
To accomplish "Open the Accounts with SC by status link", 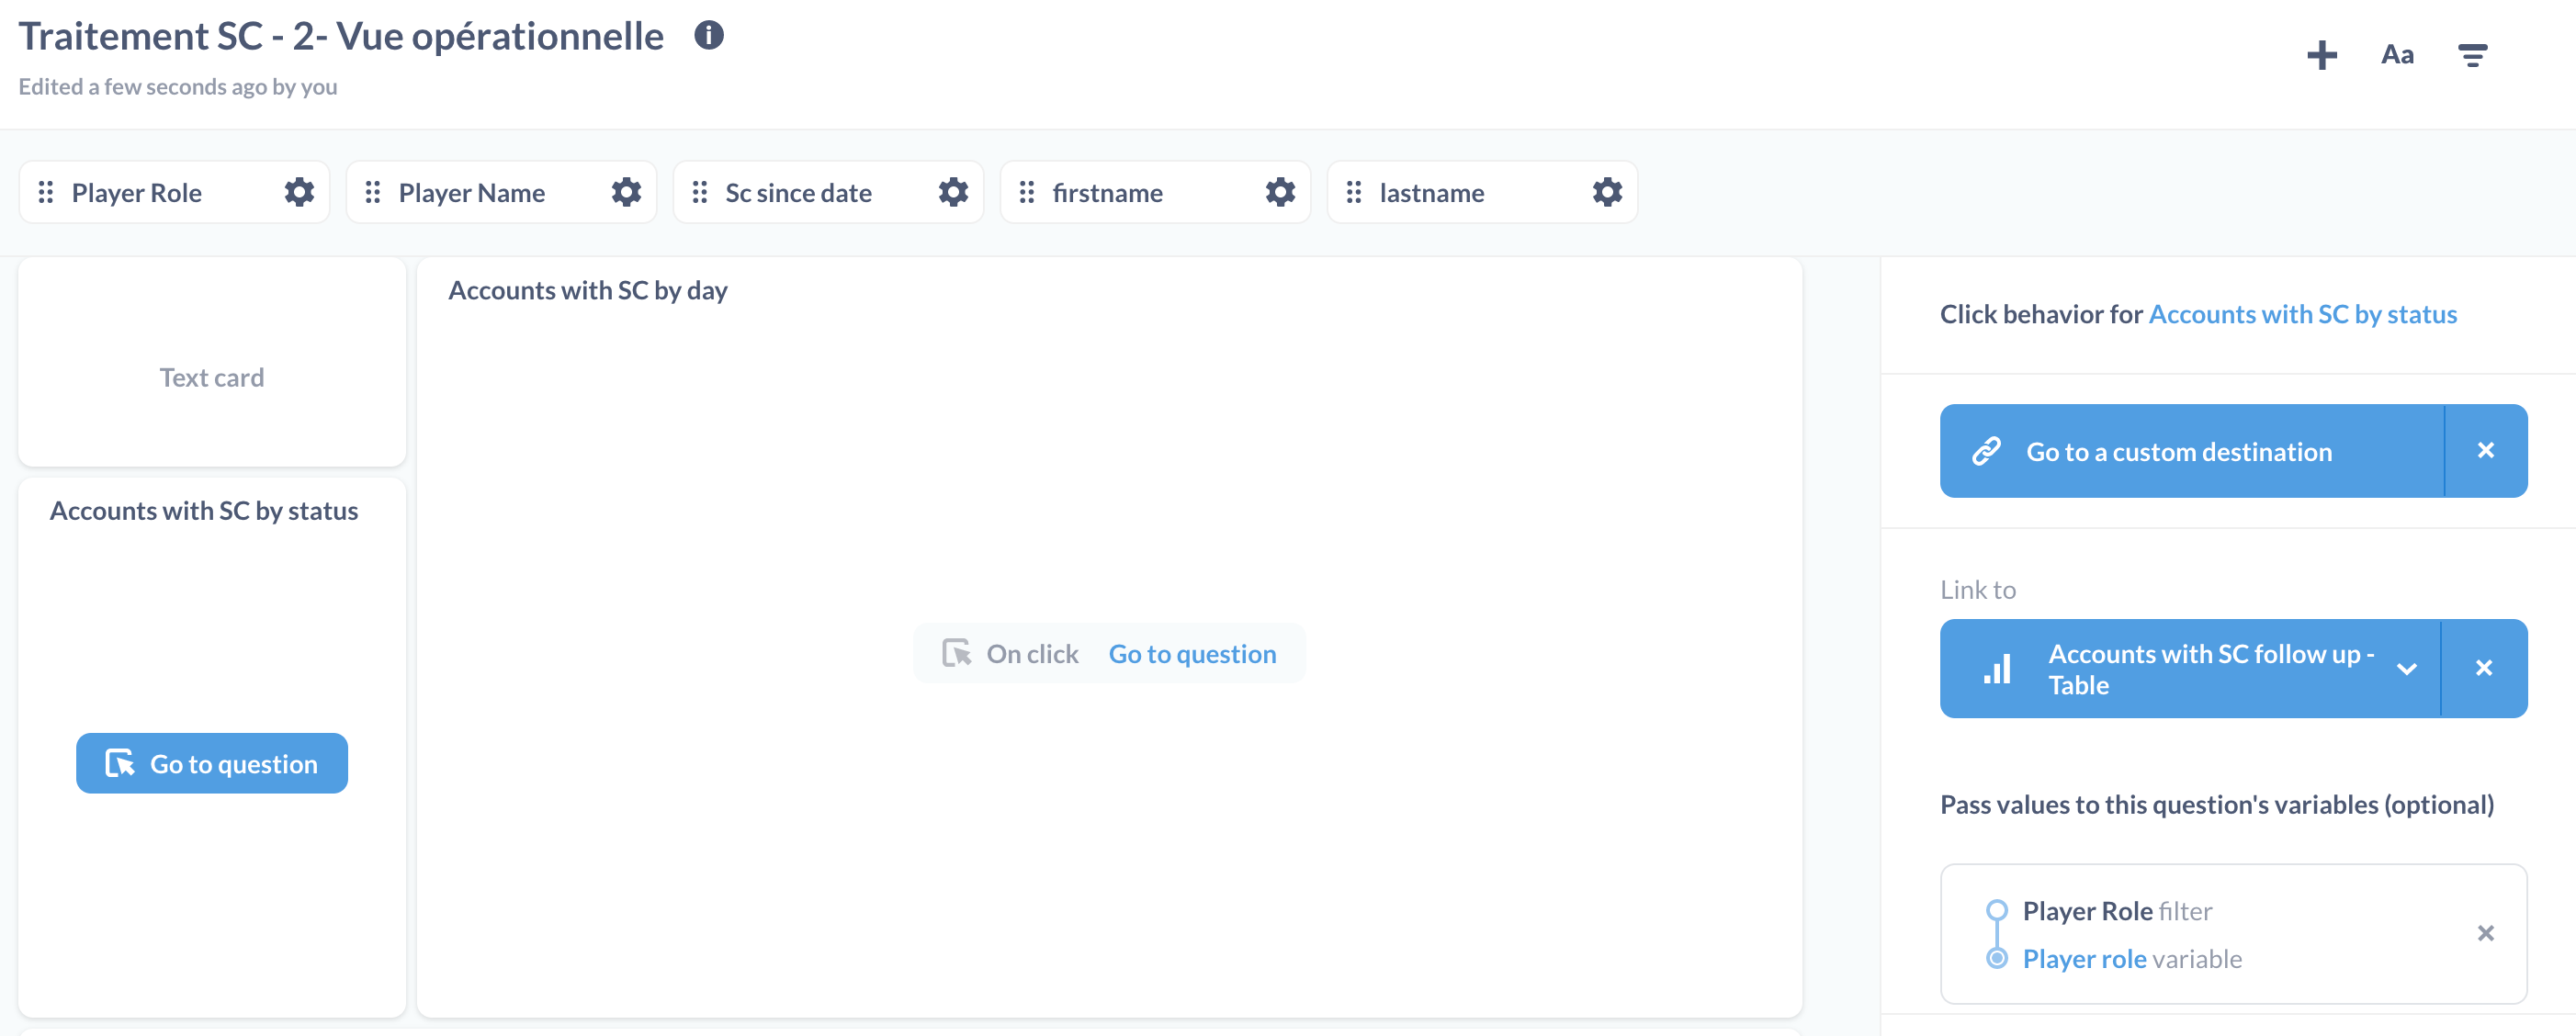I will (2303, 314).
